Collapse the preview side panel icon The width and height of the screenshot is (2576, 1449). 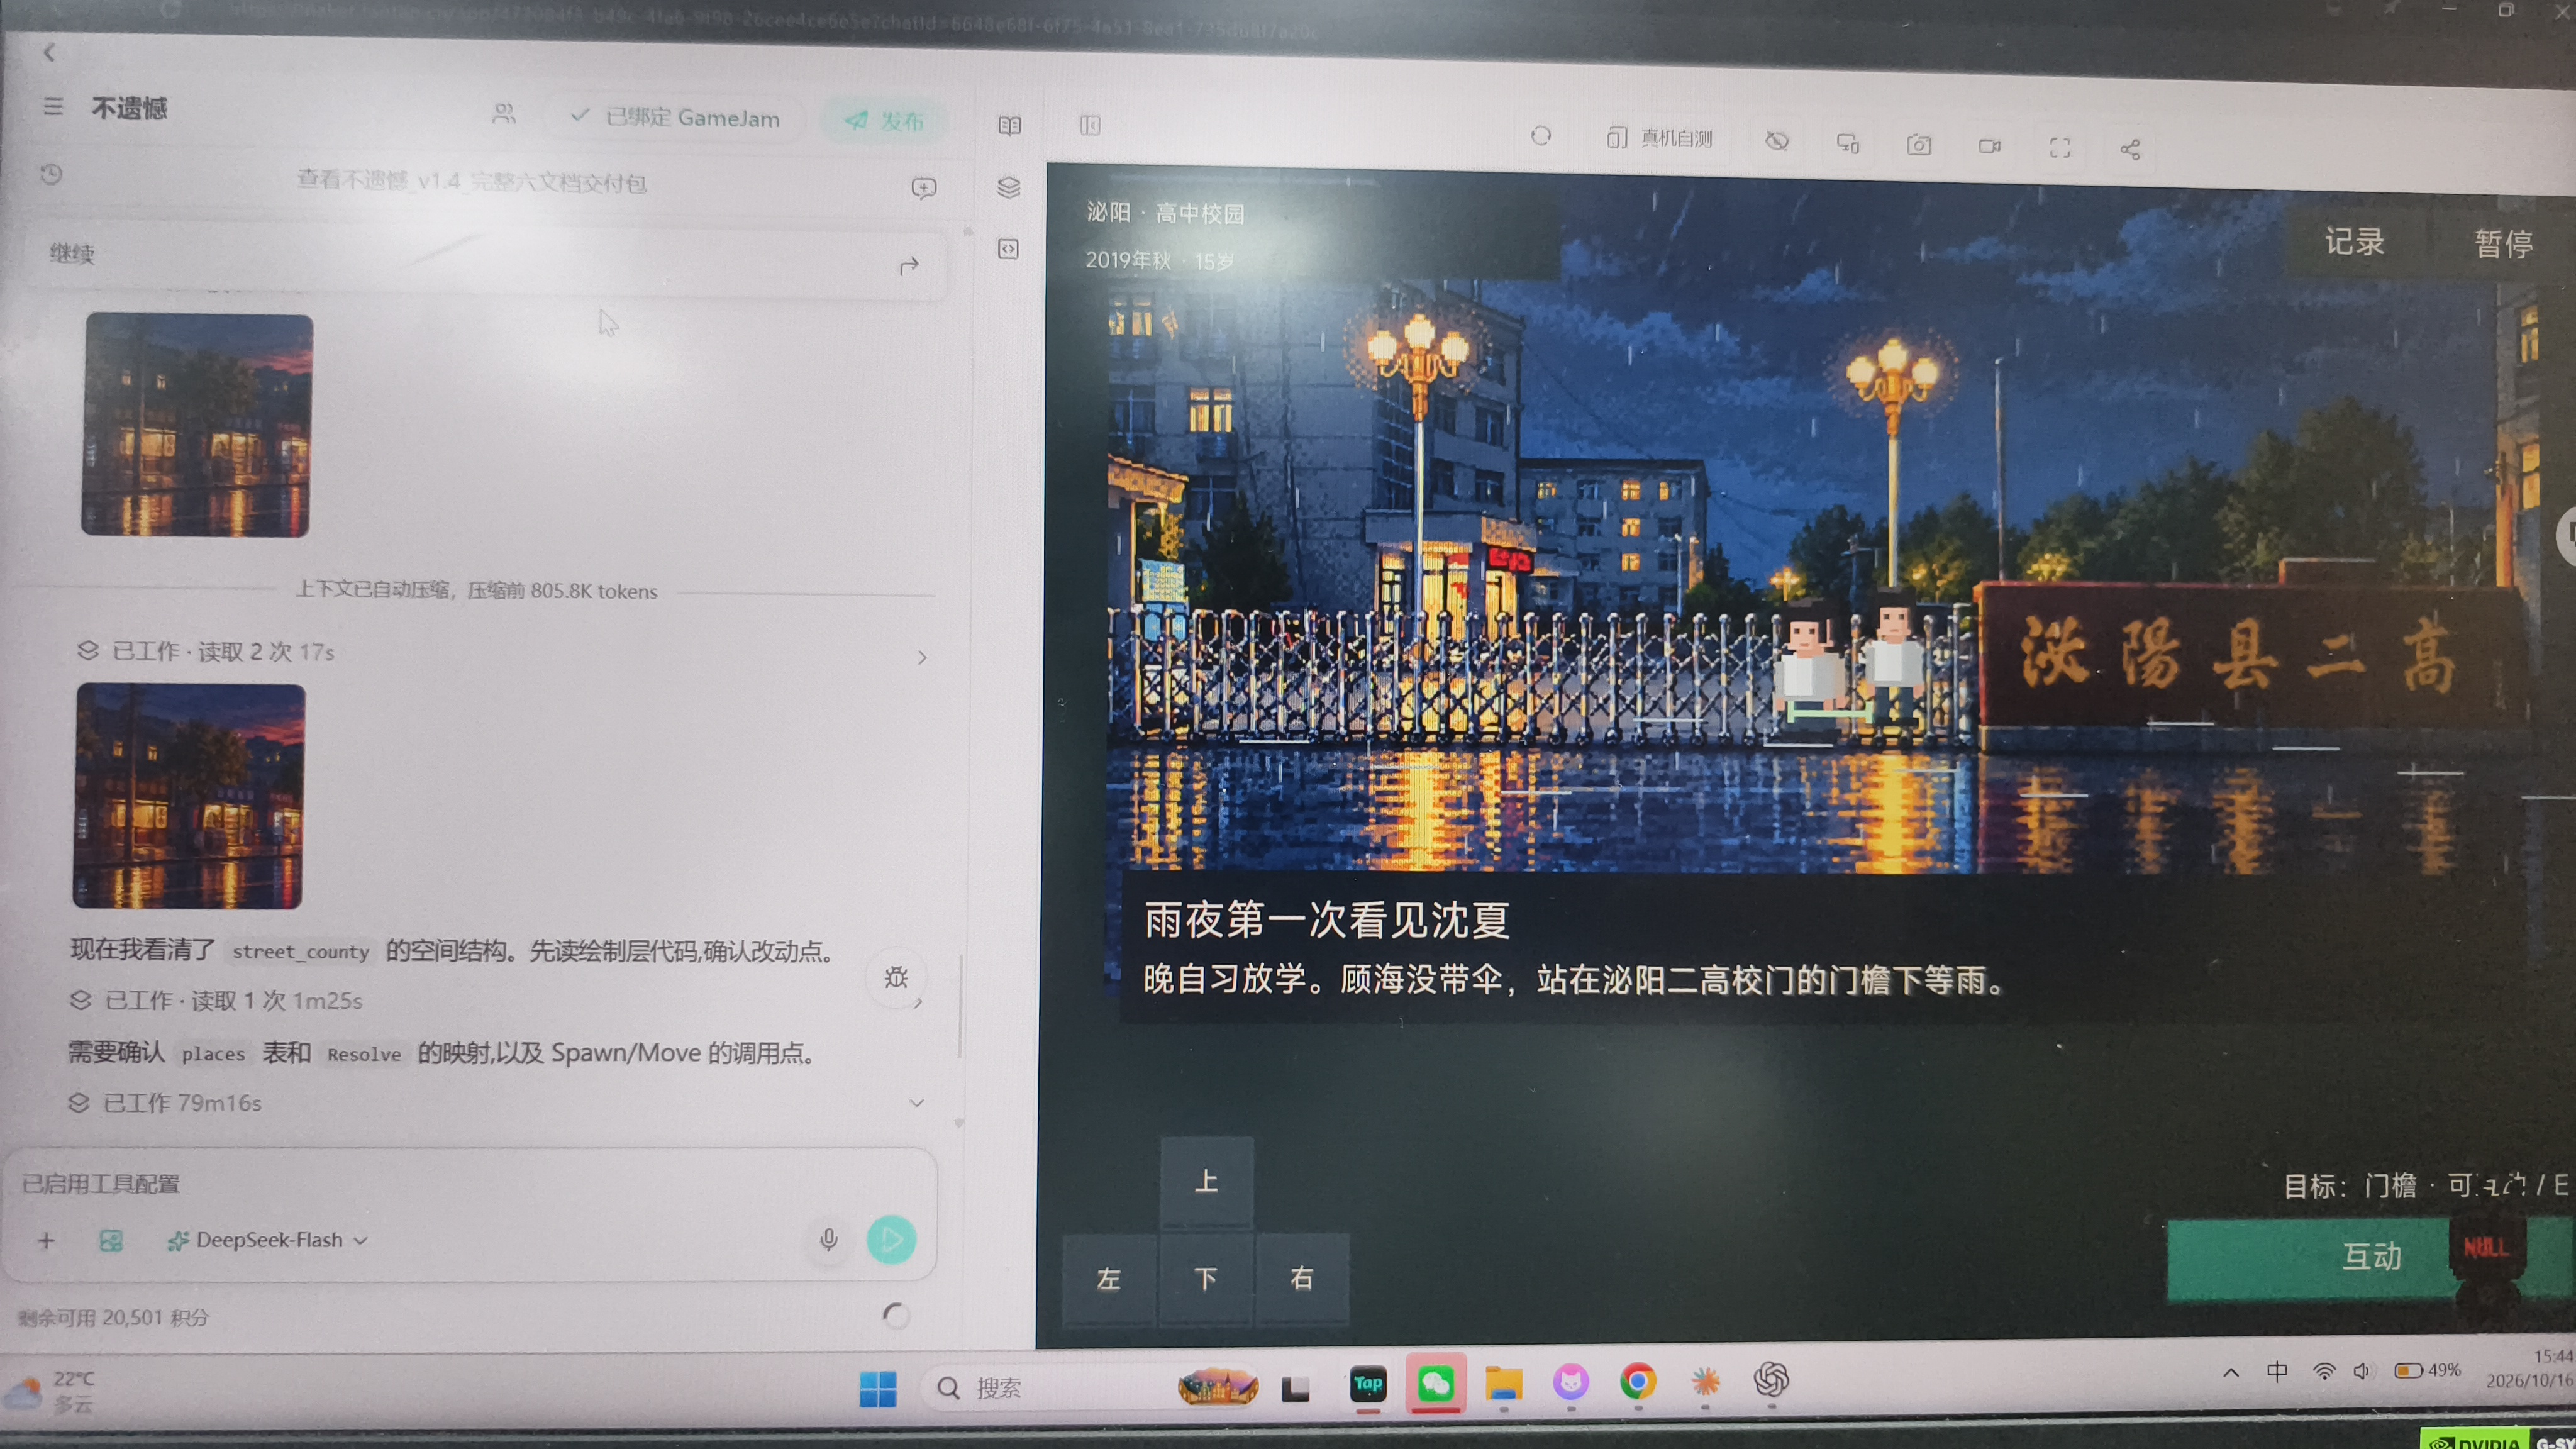tap(1090, 125)
